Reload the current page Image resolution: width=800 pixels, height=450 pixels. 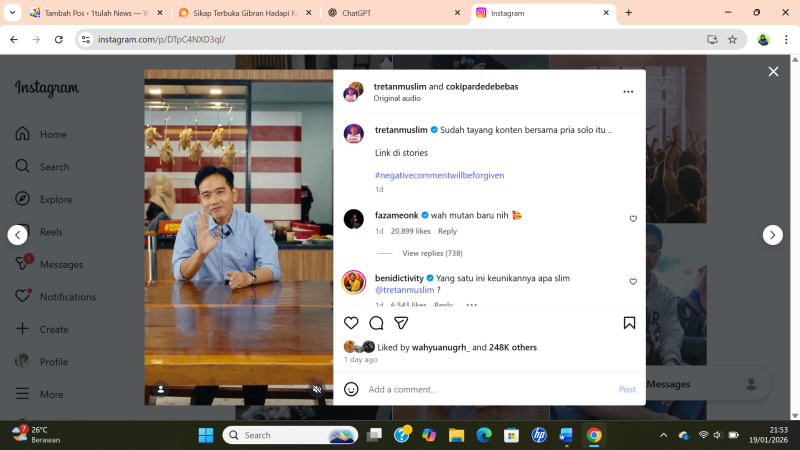[x=59, y=39]
